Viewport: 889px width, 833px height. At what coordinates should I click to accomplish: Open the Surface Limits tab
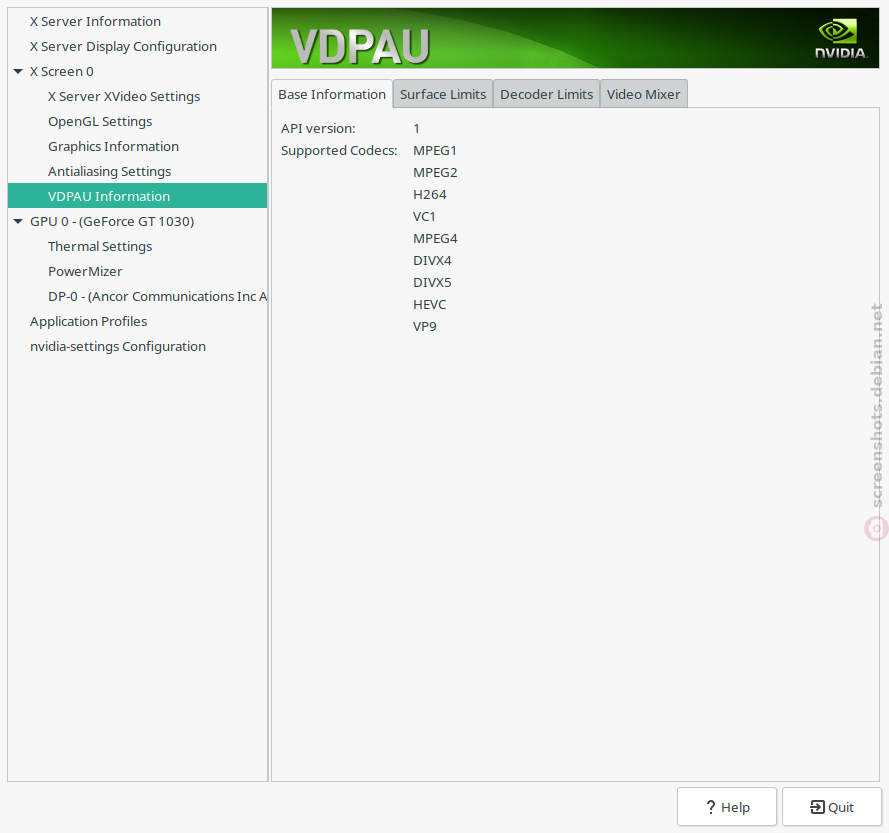tap(443, 94)
